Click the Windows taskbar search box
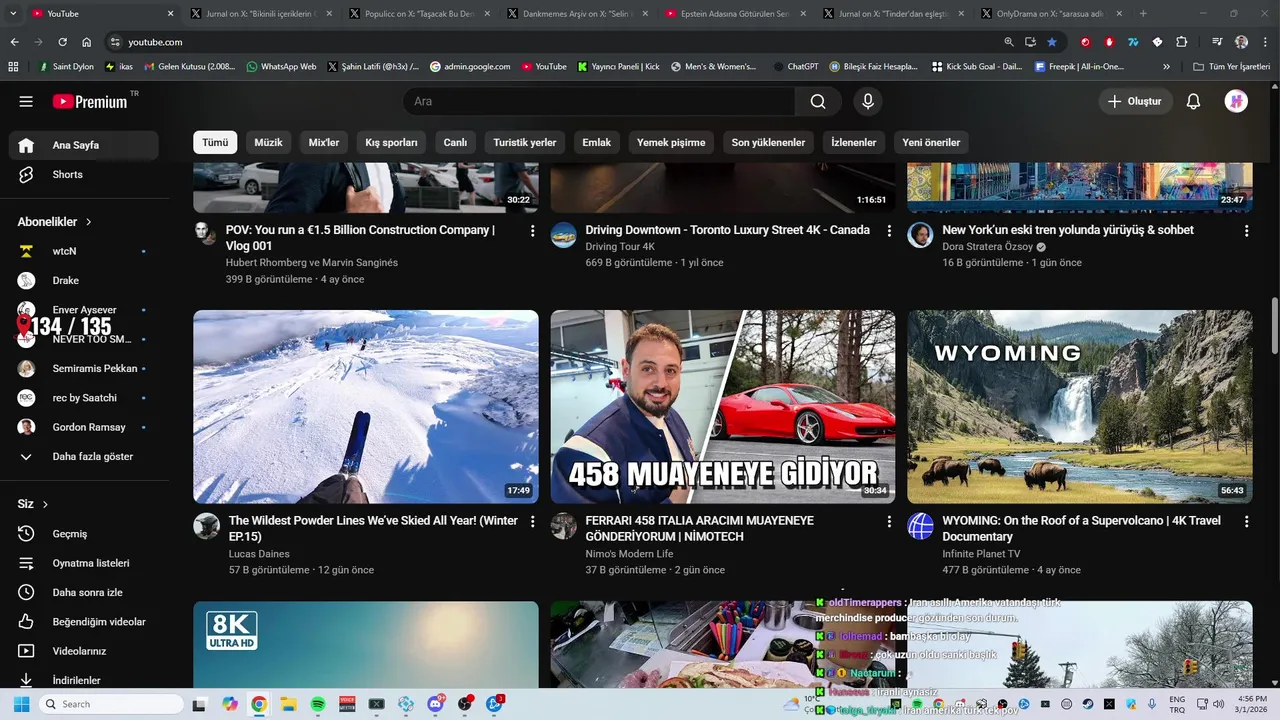The height and width of the screenshot is (720, 1280). click(111, 704)
